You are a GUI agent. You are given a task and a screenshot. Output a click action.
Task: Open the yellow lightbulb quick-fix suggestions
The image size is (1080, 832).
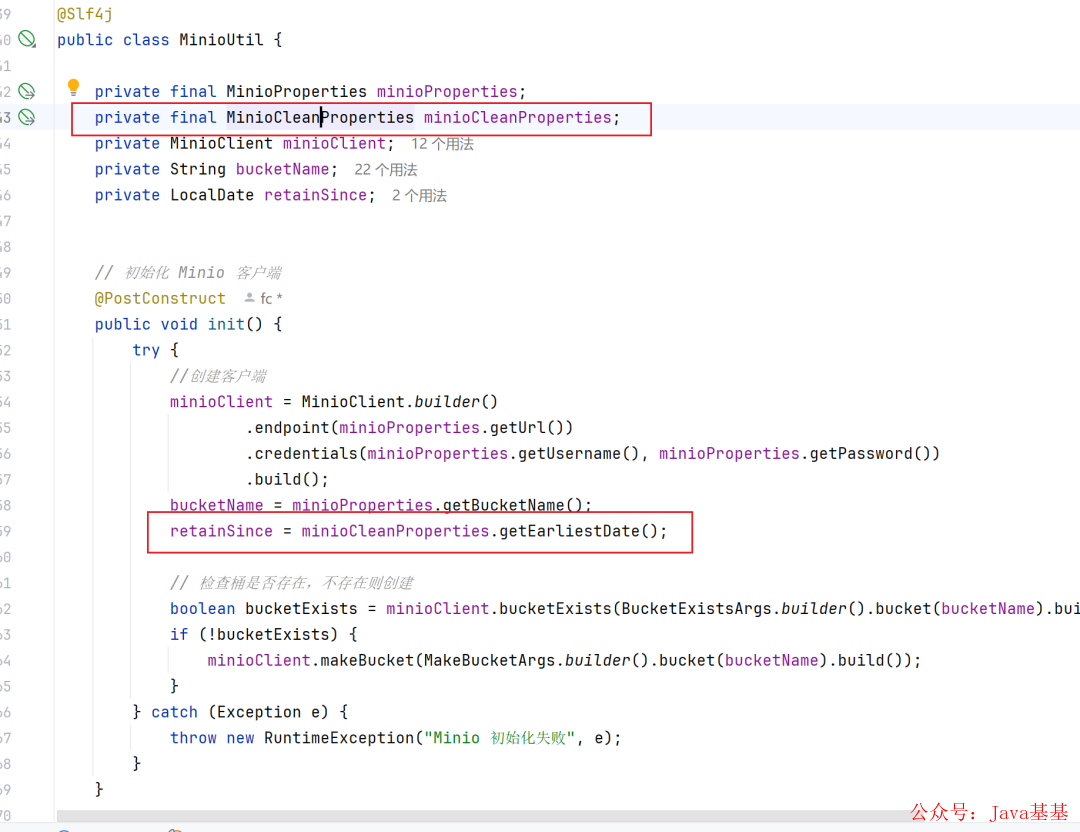(x=74, y=87)
